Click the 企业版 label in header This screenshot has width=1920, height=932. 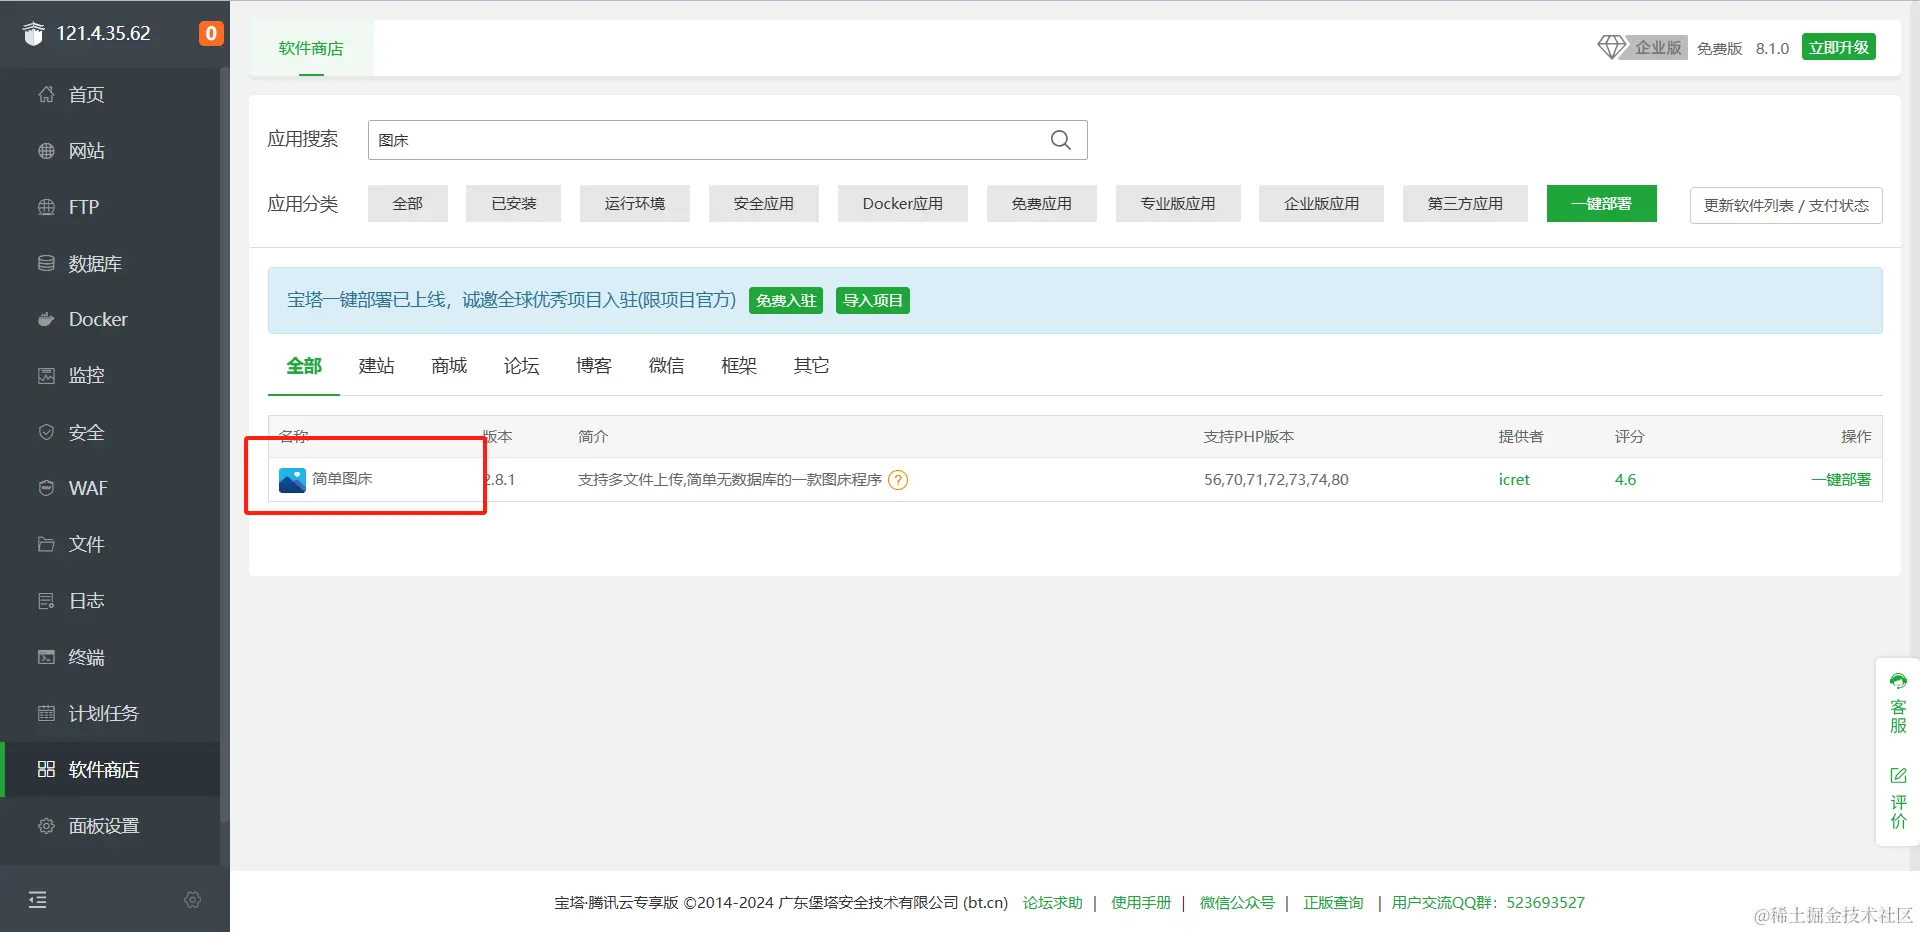click(1658, 47)
